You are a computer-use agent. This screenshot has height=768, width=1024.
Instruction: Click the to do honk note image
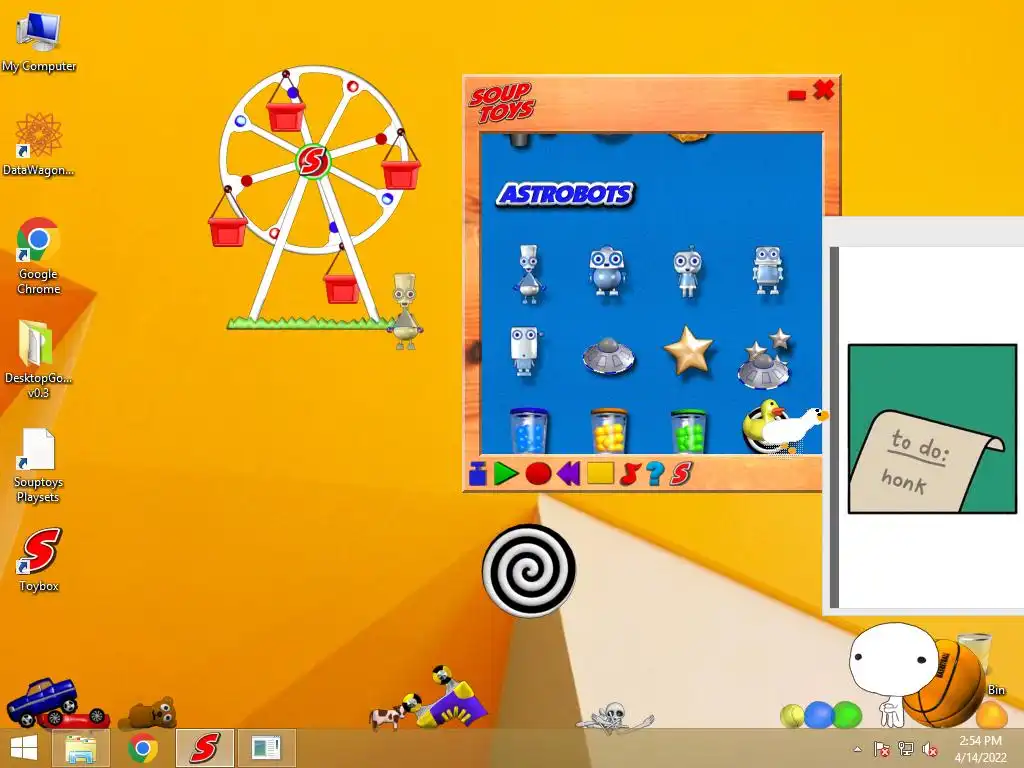coord(932,428)
